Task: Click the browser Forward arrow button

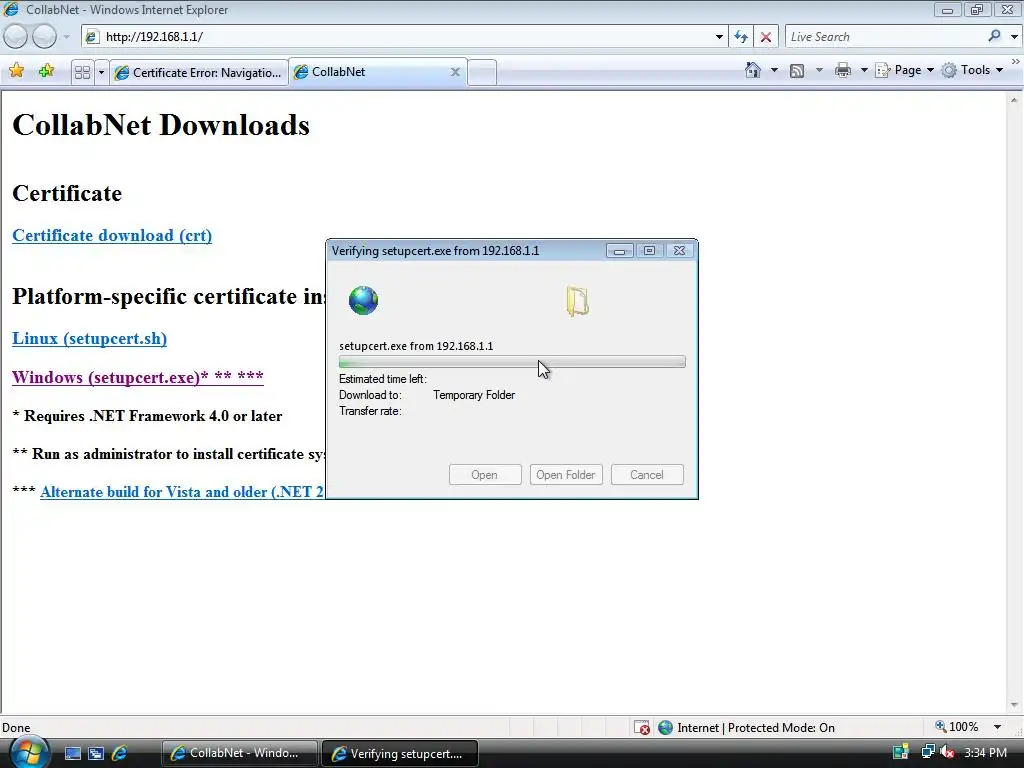Action: coord(44,37)
